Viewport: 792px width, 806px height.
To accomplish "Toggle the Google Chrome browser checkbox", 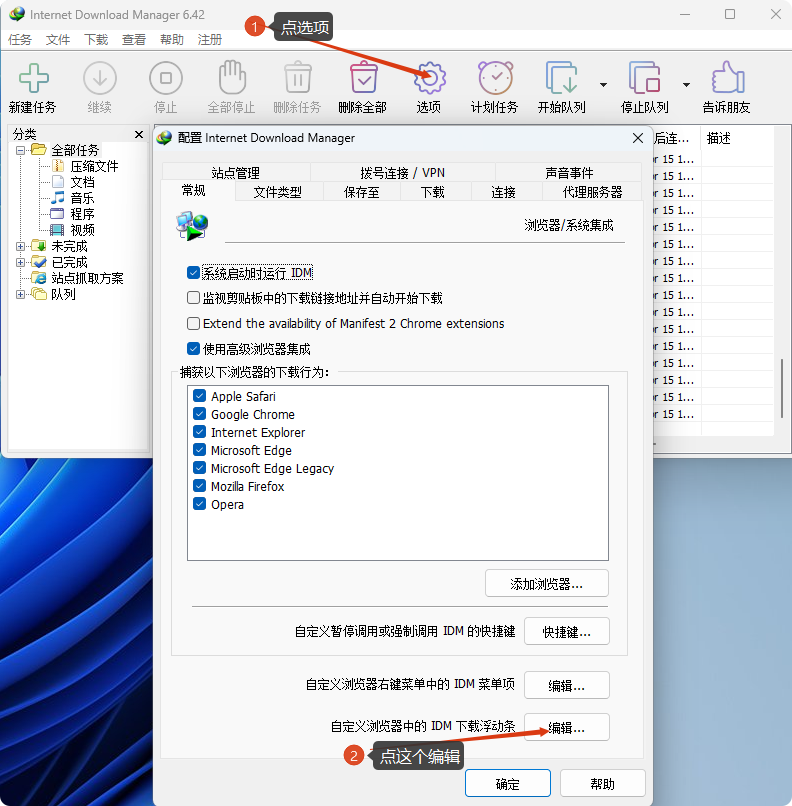I will (x=199, y=414).
